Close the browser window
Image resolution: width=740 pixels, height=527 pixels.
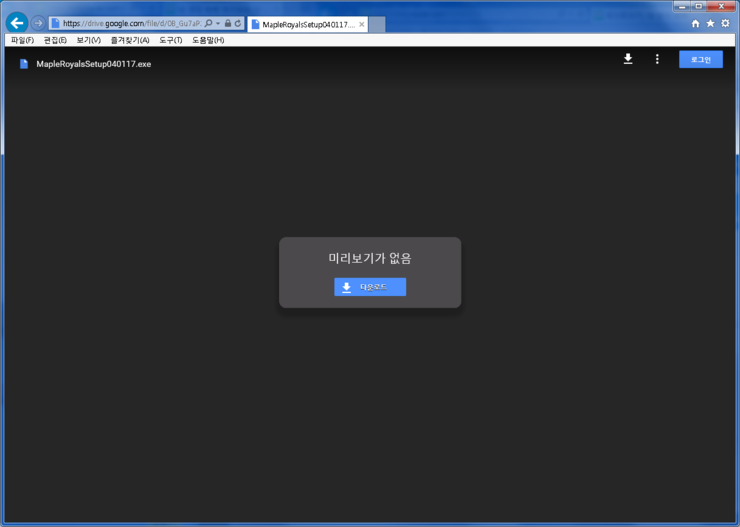click(721, 6)
